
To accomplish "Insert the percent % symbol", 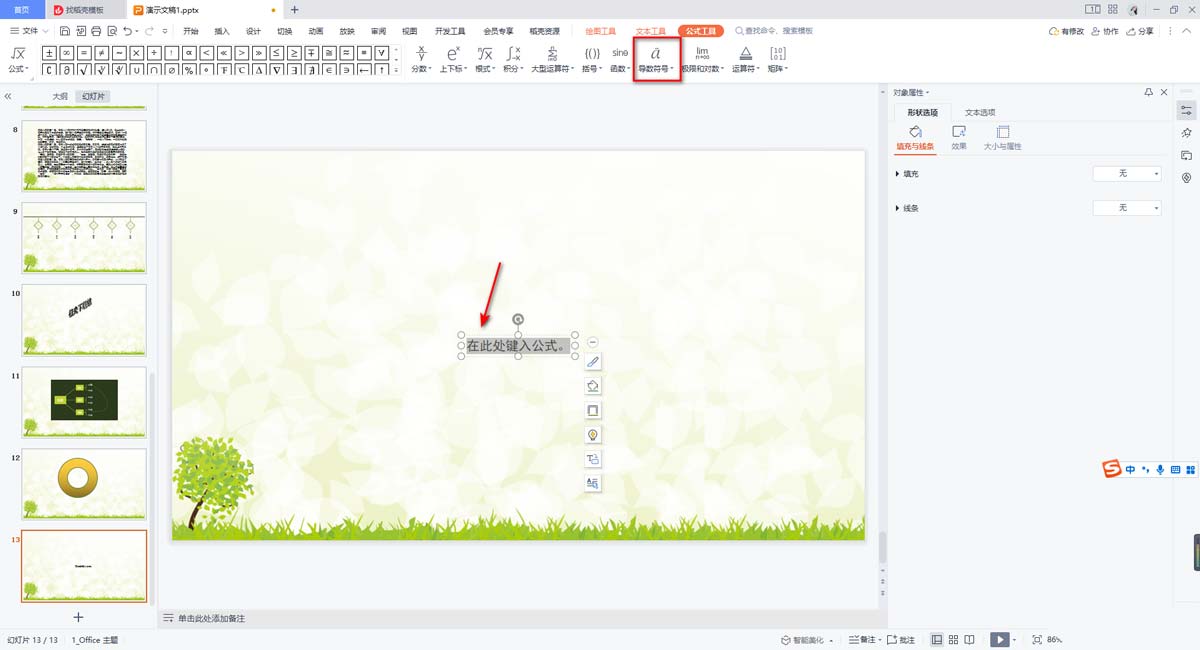I will tap(188, 70).
